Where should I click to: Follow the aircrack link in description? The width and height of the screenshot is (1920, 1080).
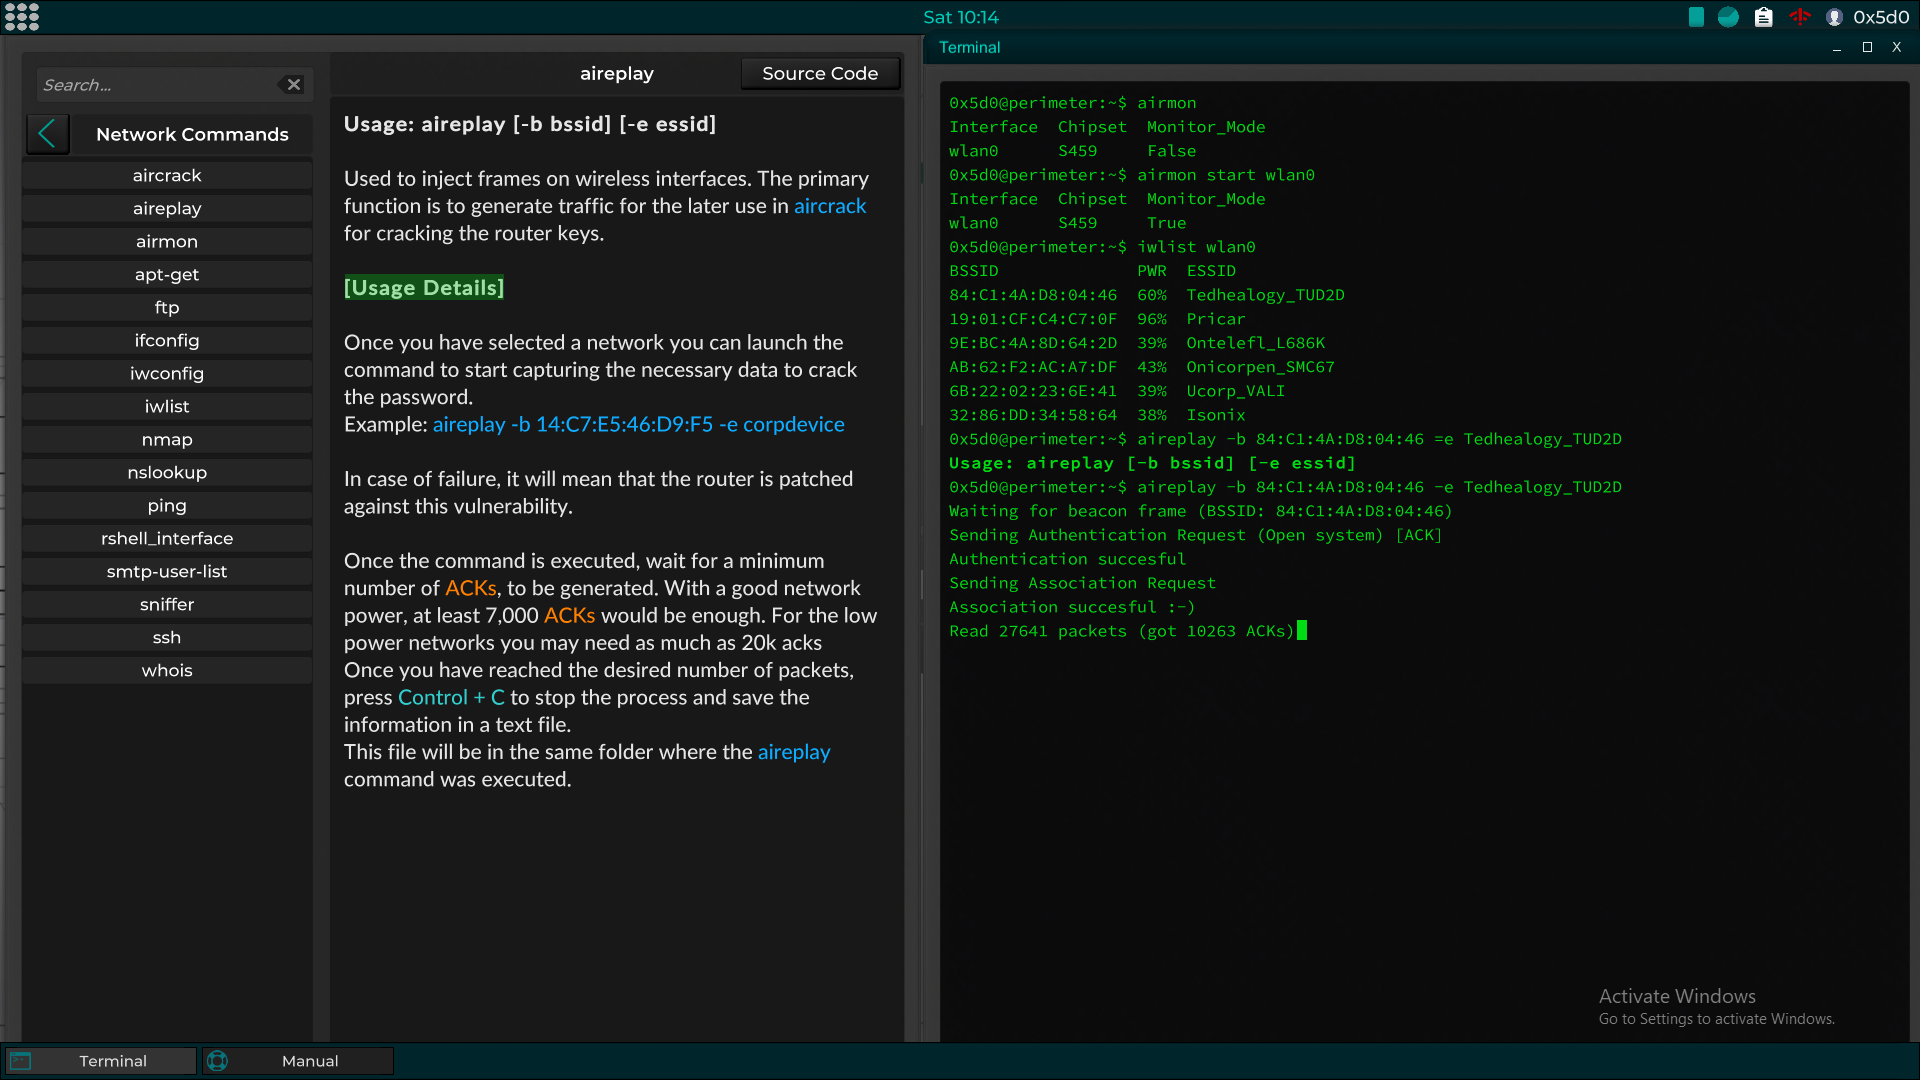[x=830, y=206]
